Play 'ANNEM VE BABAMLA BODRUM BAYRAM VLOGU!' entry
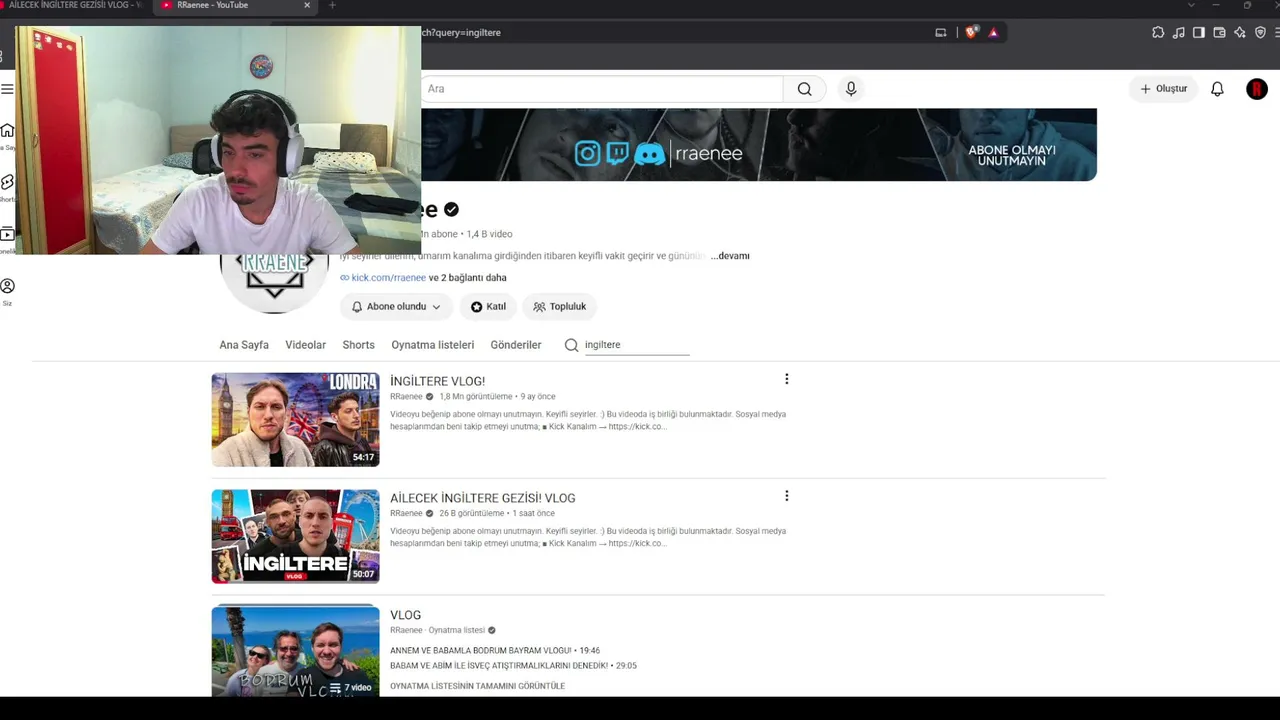This screenshot has width=1280, height=720. 494,651
